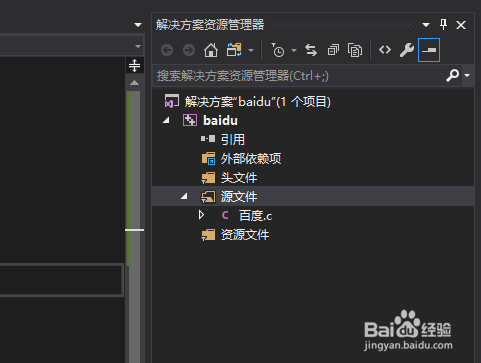Expand the 百度.c file node
This screenshot has width=481, height=363.
point(201,215)
